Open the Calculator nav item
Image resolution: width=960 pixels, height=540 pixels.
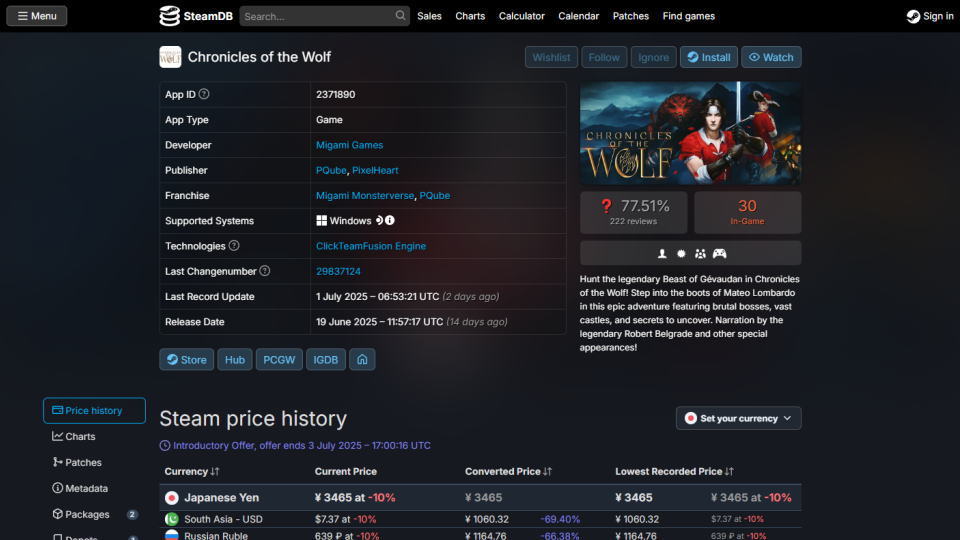(x=522, y=16)
